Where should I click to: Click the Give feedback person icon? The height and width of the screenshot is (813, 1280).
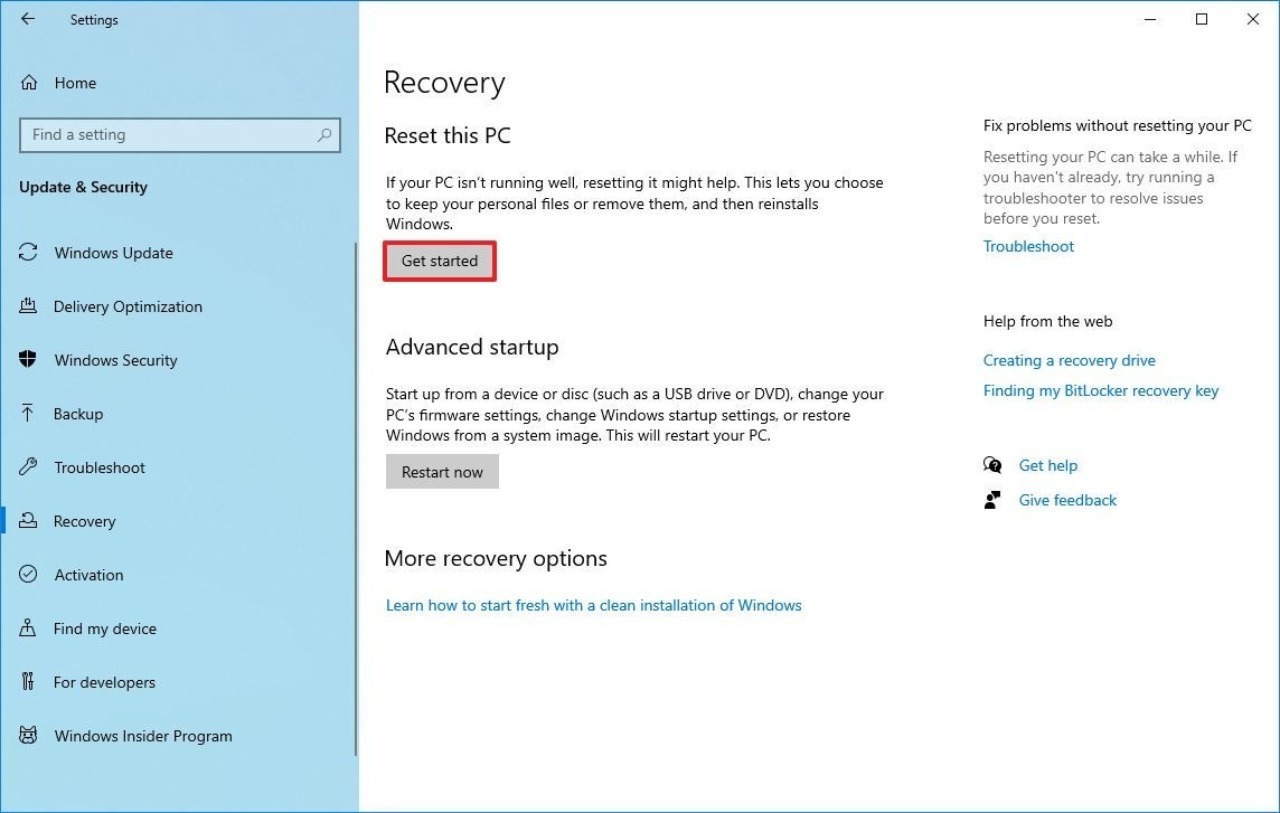click(x=993, y=500)
